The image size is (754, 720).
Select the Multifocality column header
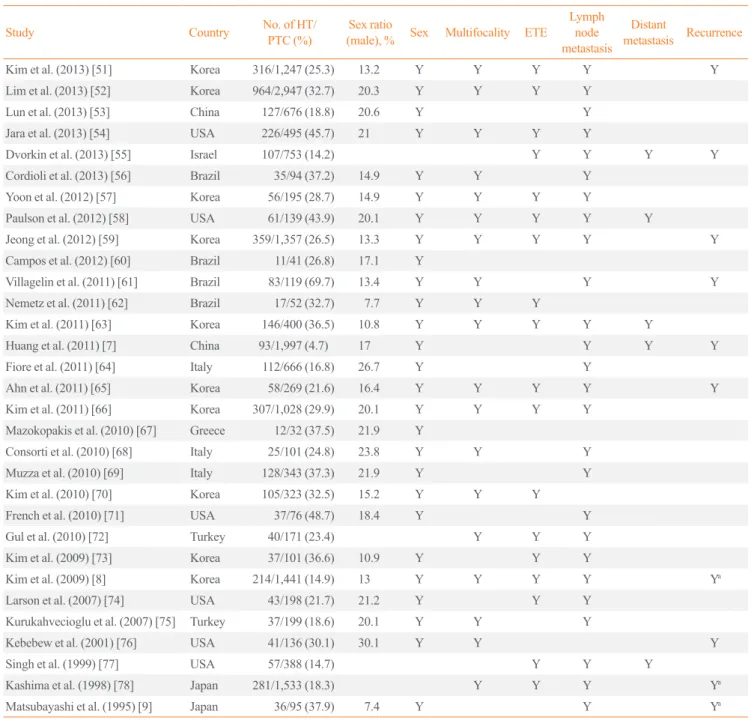pyautogui.click(x=477, y=33)
